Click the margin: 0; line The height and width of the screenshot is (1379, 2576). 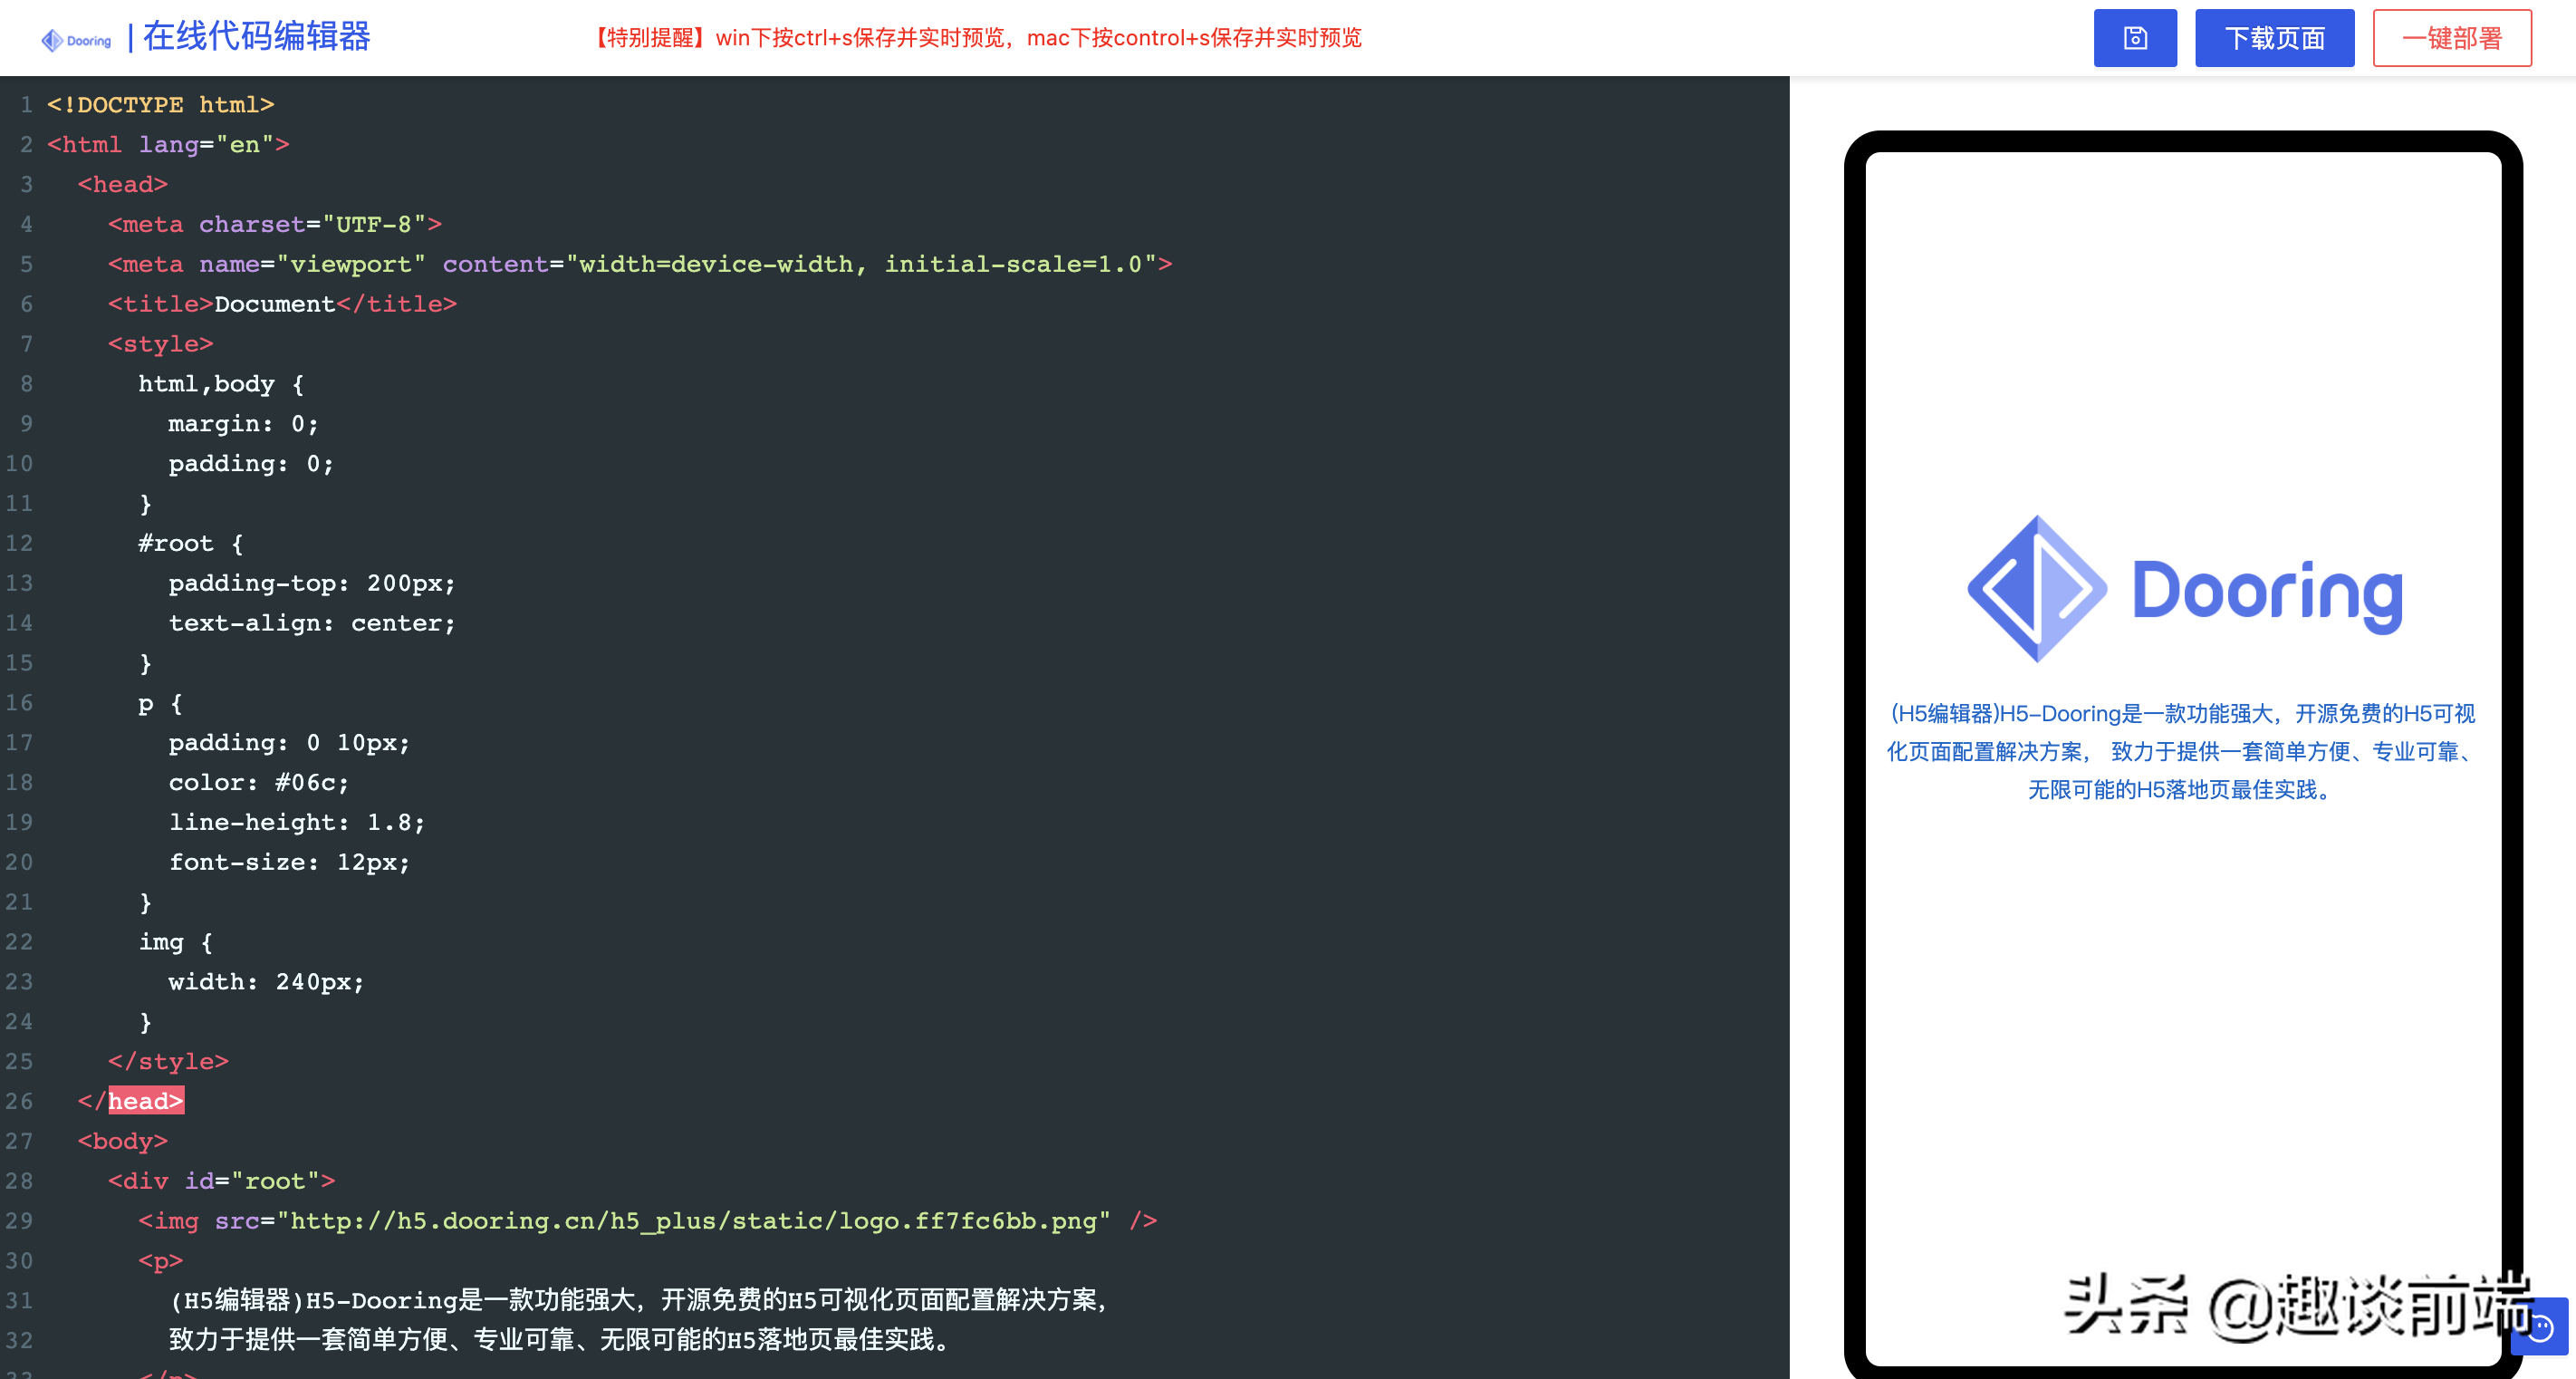[x=244, y=424]
